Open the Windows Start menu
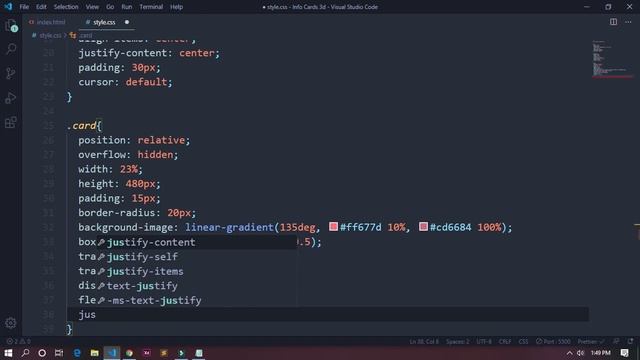The width and height of the screenshot is (640, 360). pyautogui.click(x=8, y=353)
